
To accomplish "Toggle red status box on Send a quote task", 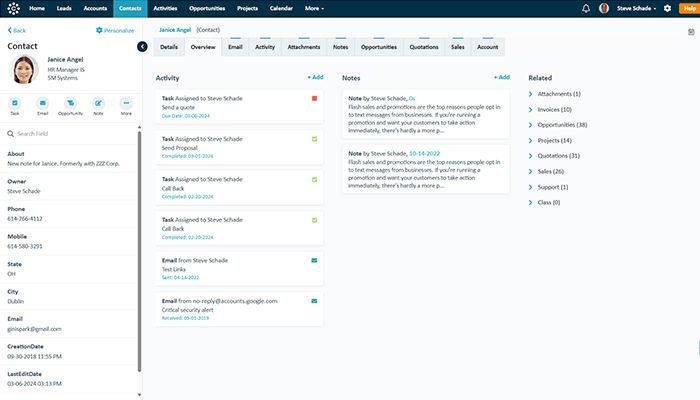I will pyautogui.click(x=314, y=98).
